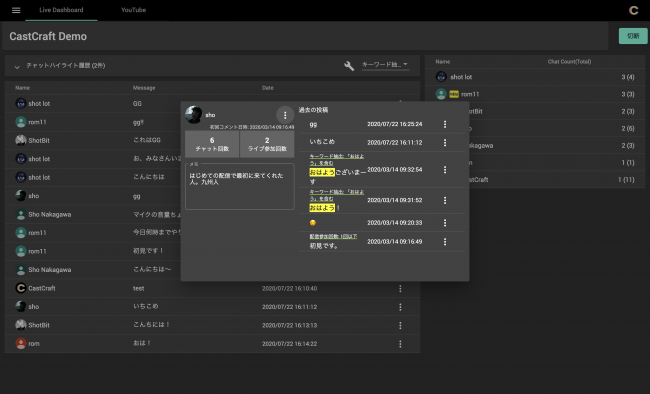
Task: Open row menu for ShotBit こんちには！ message
Action: pyautogui.click(x=400, y=325)
